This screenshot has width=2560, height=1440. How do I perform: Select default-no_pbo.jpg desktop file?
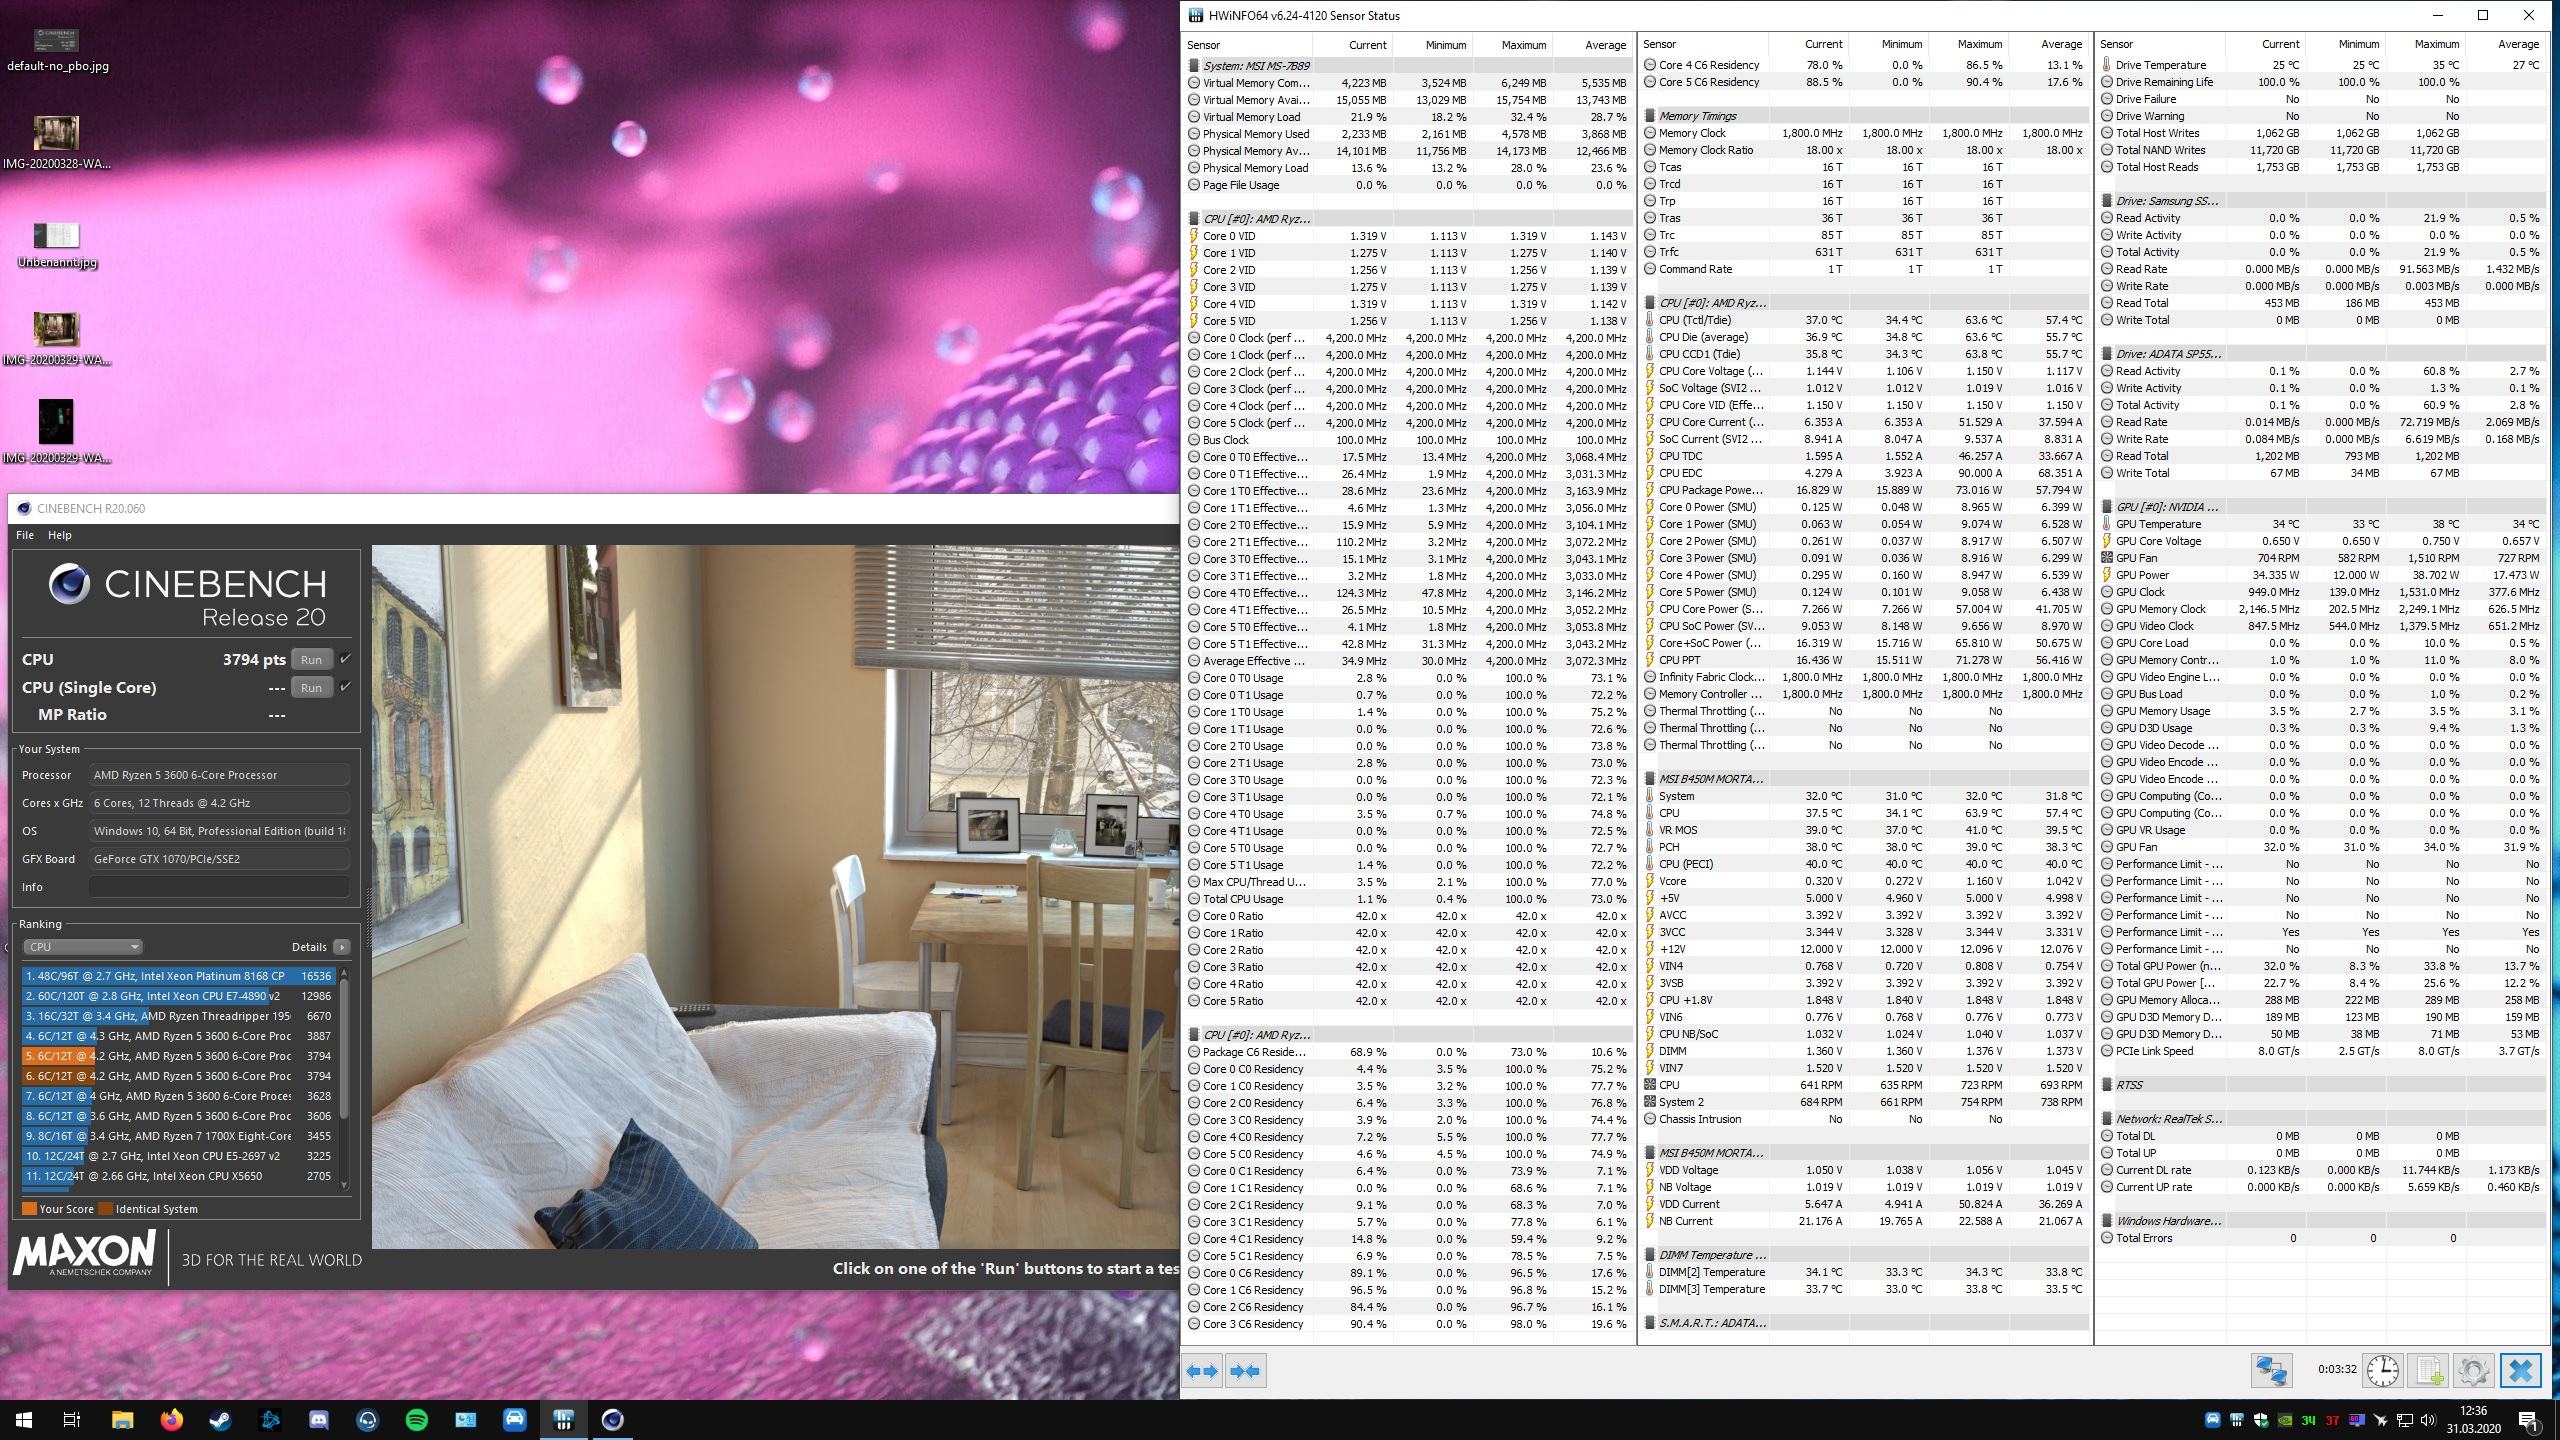coord(57,50)
